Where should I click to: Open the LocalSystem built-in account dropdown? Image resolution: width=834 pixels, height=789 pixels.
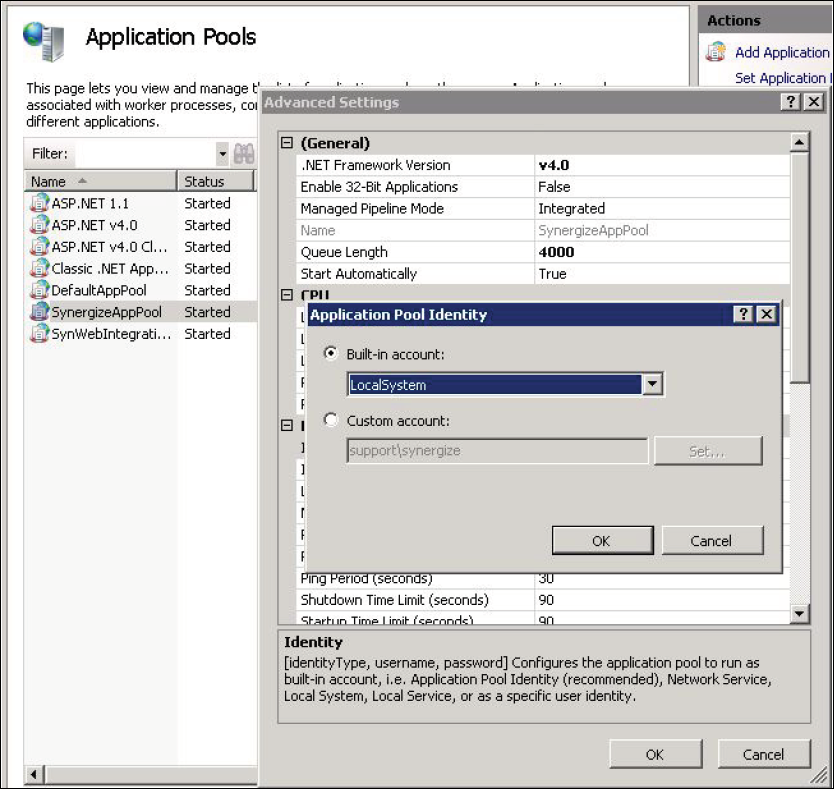click(652, 385)
